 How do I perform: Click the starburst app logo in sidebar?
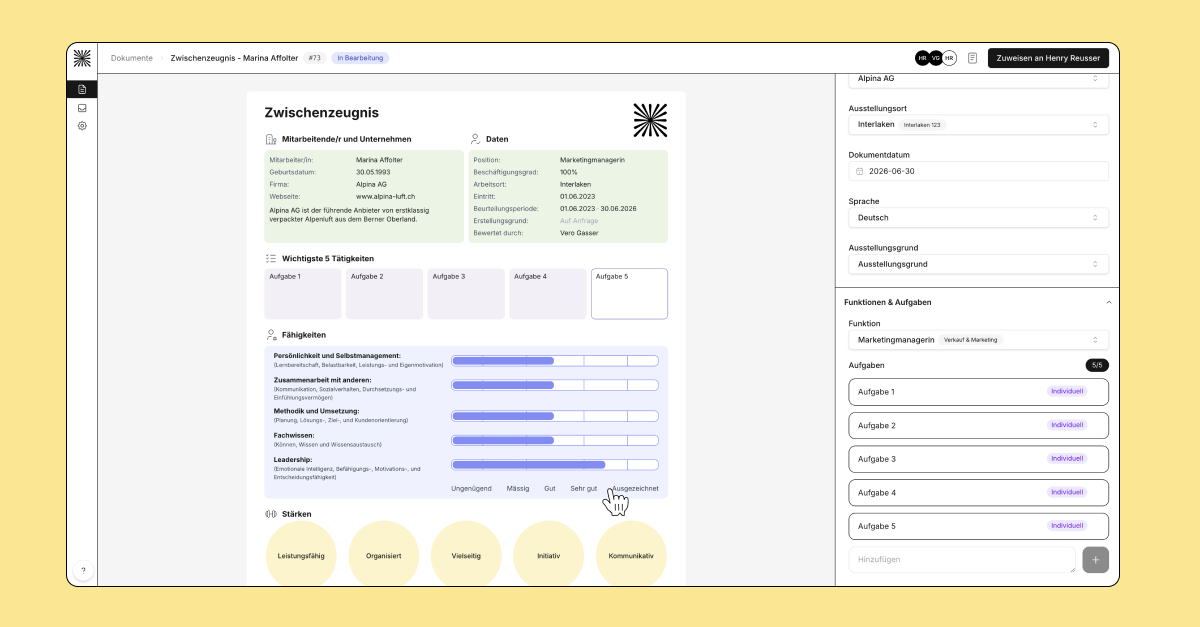click(82, 58)
